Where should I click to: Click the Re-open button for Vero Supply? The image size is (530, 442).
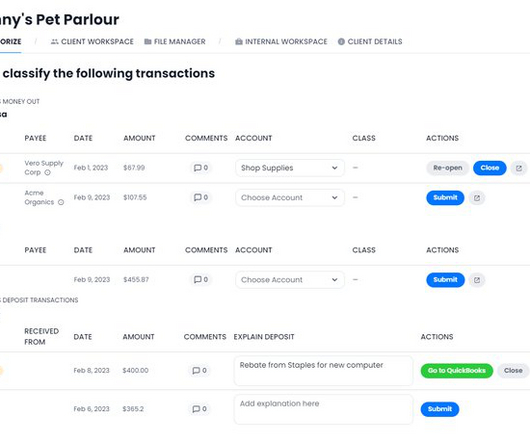448,168
